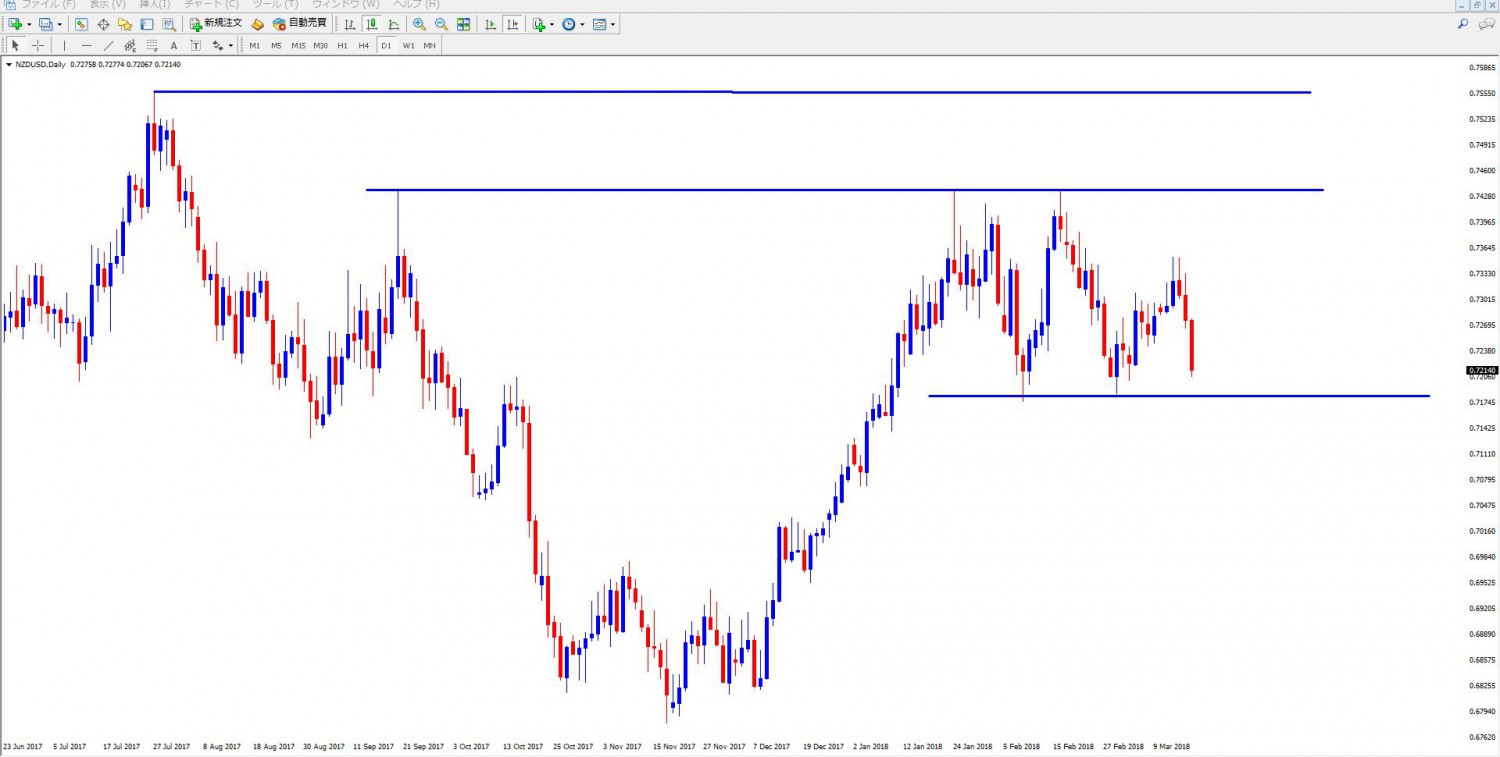Click the search magnifier at top right
The image size is (1500, 757).
click(x=1463, y=24)
